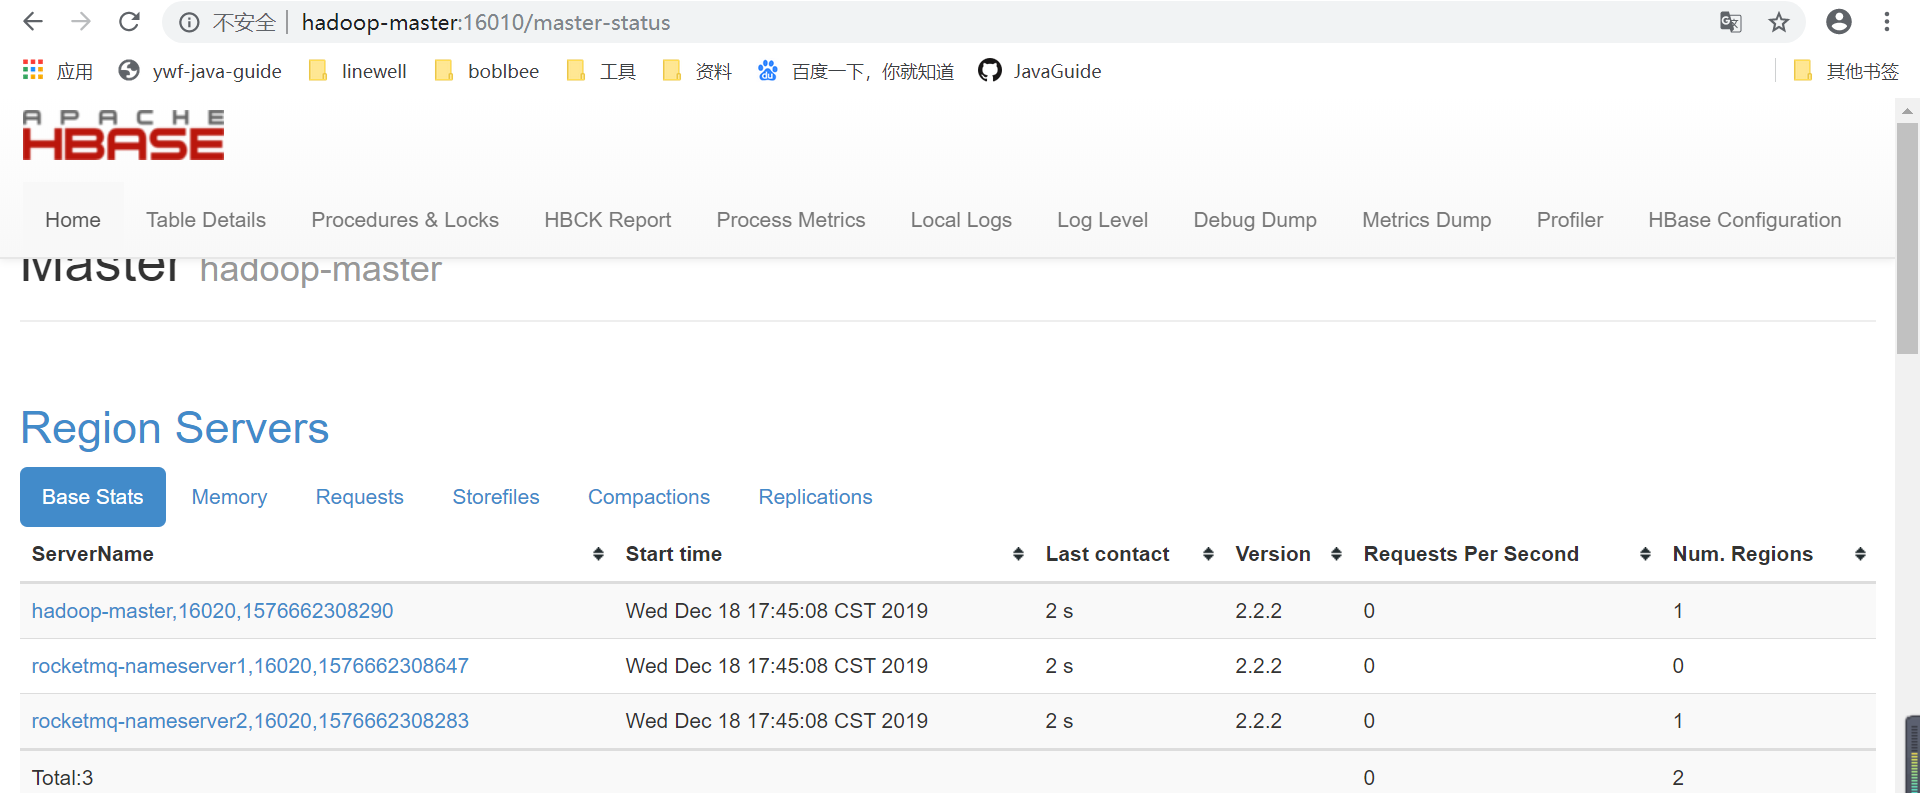Viewport: 1920px width, 793px height.
Task: Open the translate page icon
Action: click(1731, 22)
